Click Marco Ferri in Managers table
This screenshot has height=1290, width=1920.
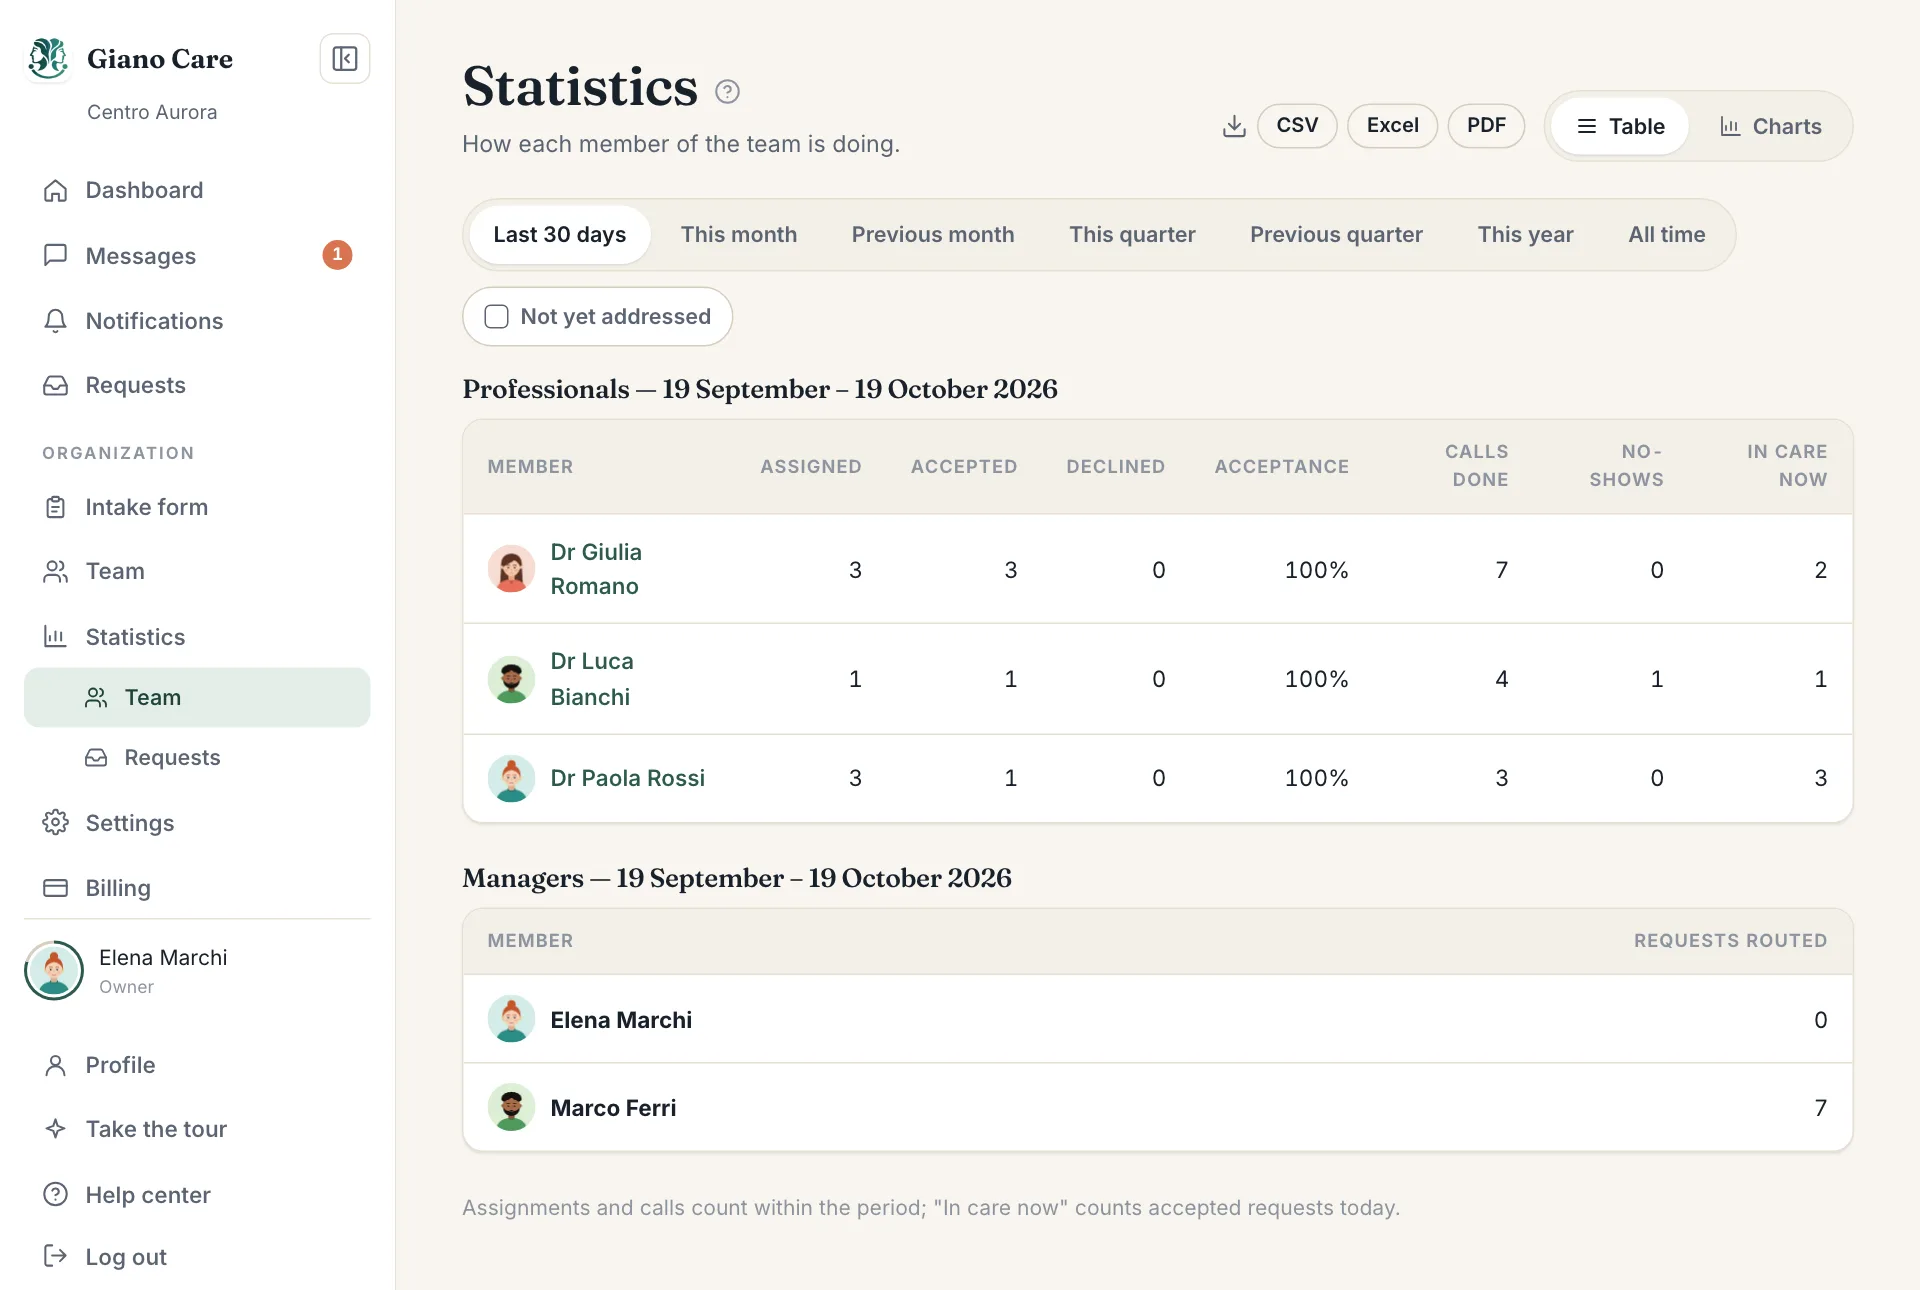pyautogui.click(x=613, y=1108)
